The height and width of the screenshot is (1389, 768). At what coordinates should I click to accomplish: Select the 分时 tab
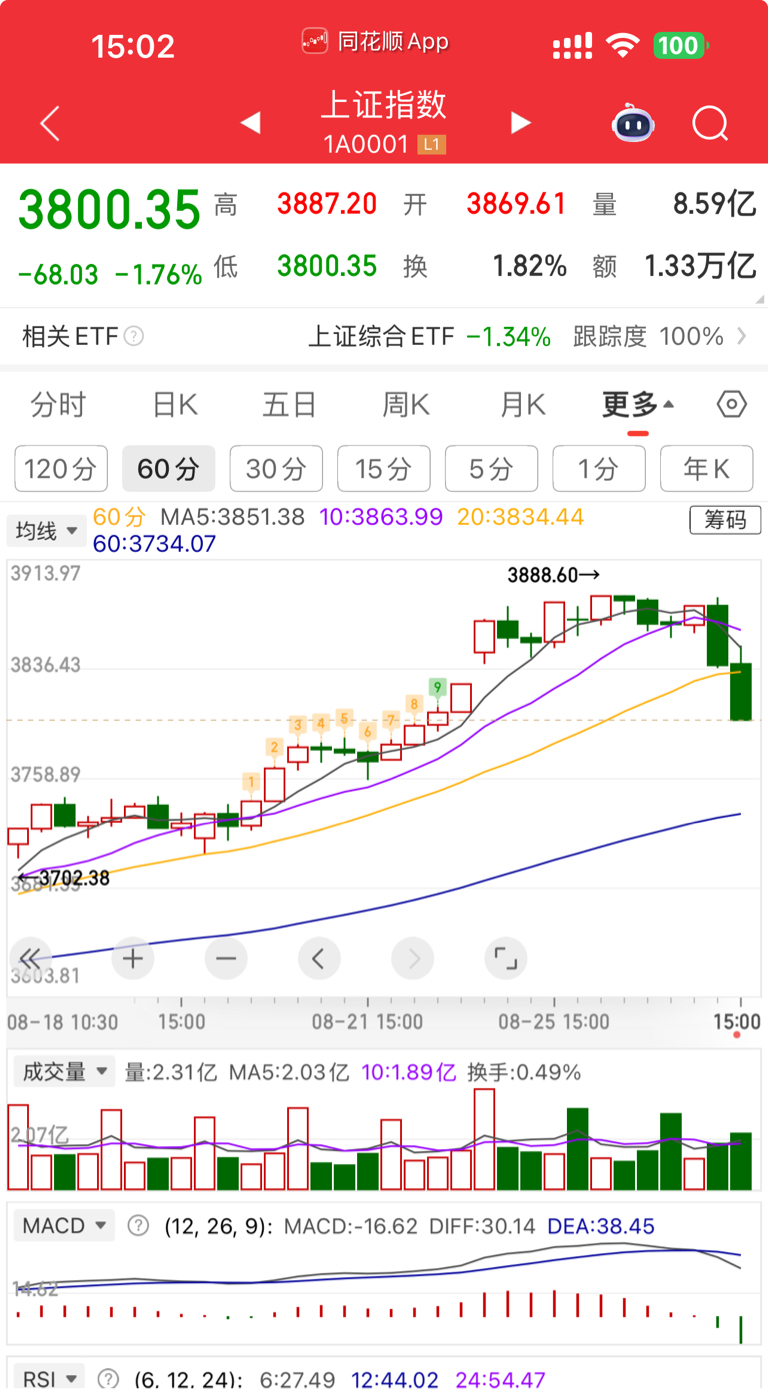click(x=58, y=405)
